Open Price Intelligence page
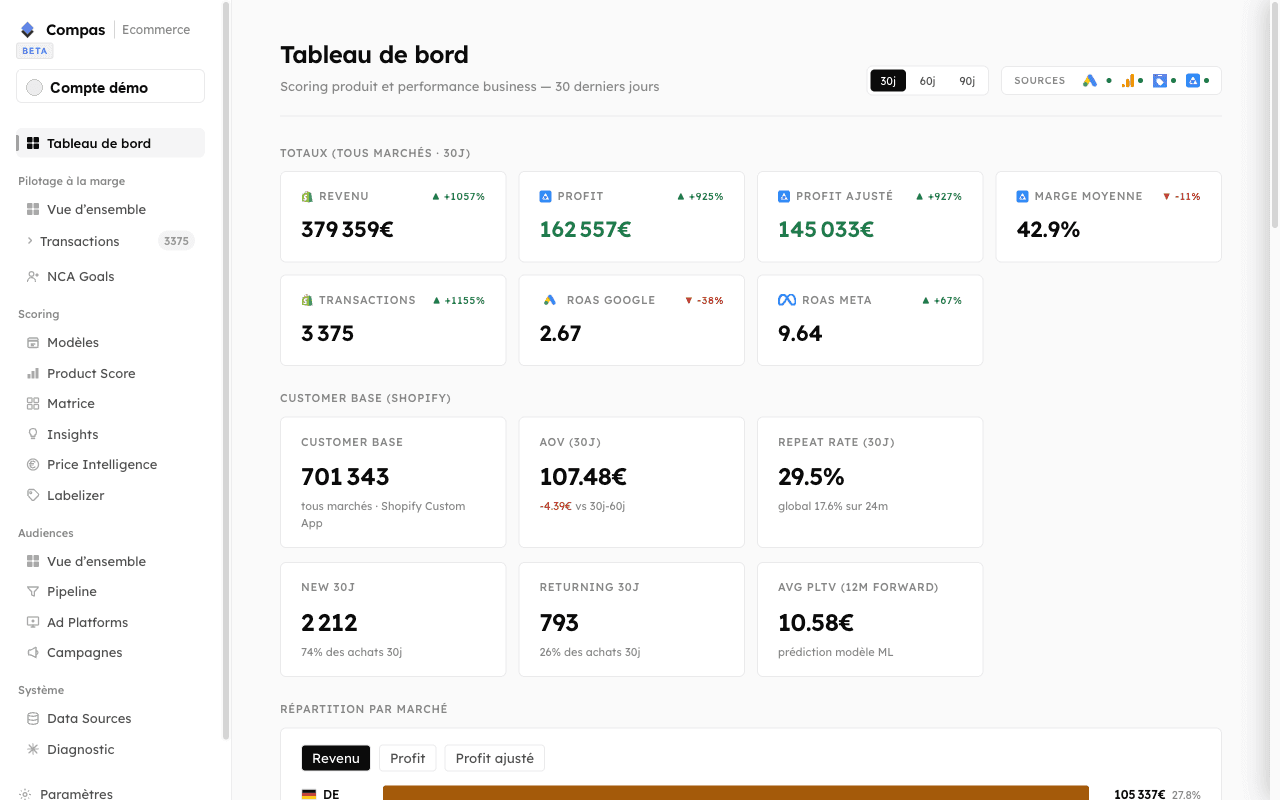Screen dimensions: 1280x800 tap(110, 464)
